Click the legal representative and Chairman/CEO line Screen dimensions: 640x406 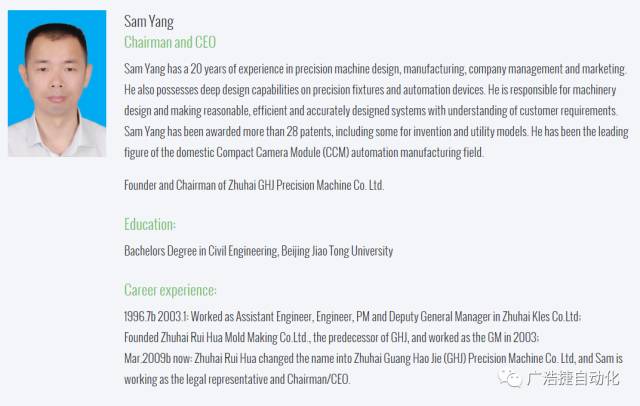click(x=237, y=379)
